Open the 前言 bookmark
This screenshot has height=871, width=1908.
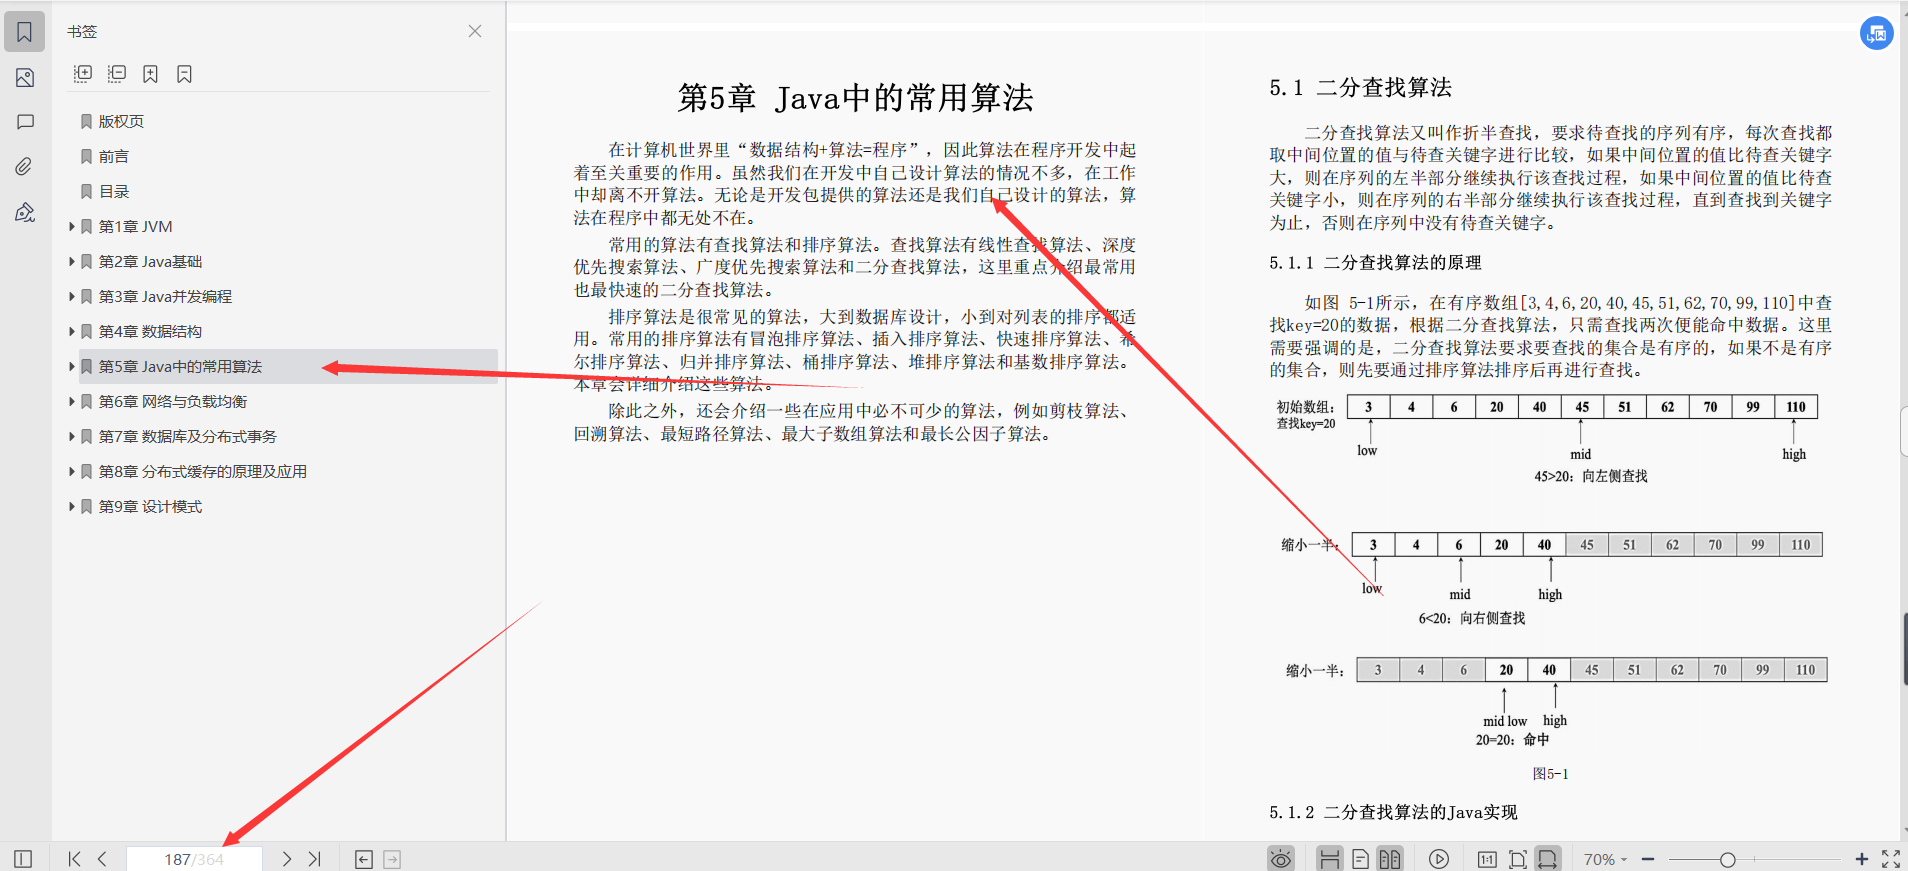click(x=113, y=156)
